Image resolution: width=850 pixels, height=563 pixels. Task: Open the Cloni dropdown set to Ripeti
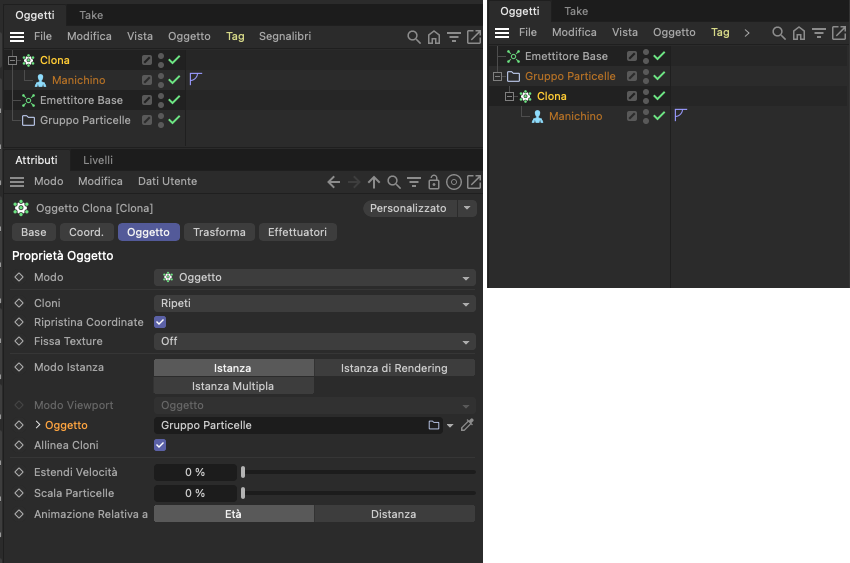314,303
